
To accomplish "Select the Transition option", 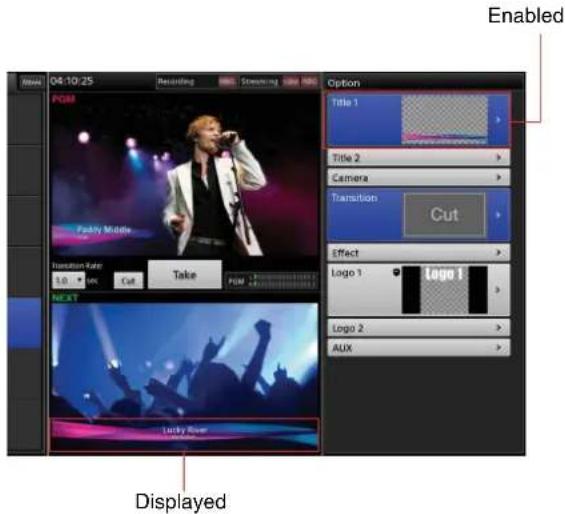I will pyautogui.click(x=419, y=215).
